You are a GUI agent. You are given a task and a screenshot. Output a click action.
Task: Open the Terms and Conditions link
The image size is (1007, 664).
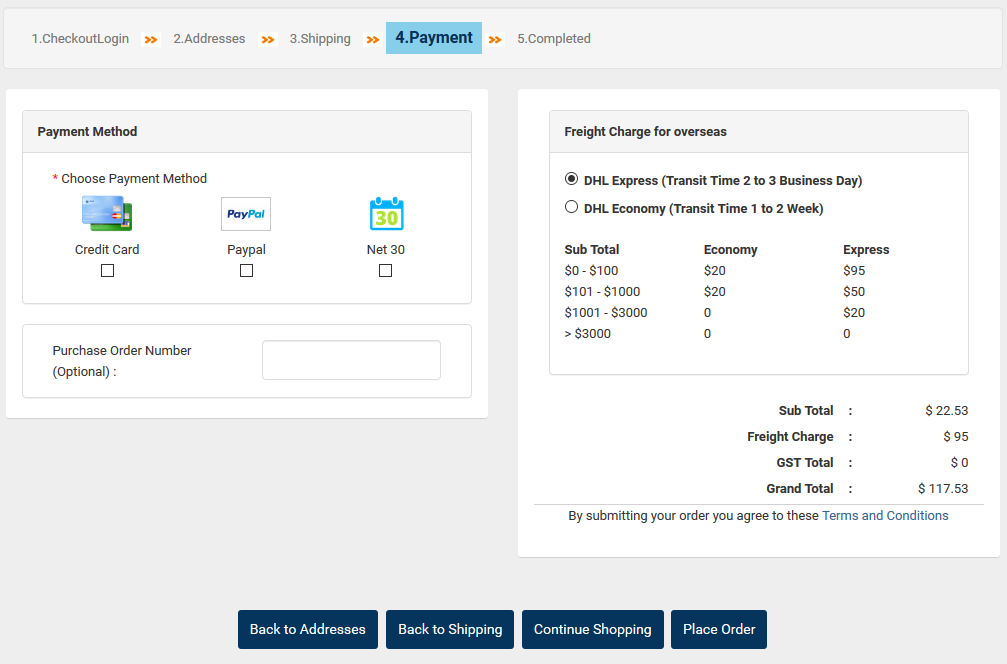click(x=885, y=515)
